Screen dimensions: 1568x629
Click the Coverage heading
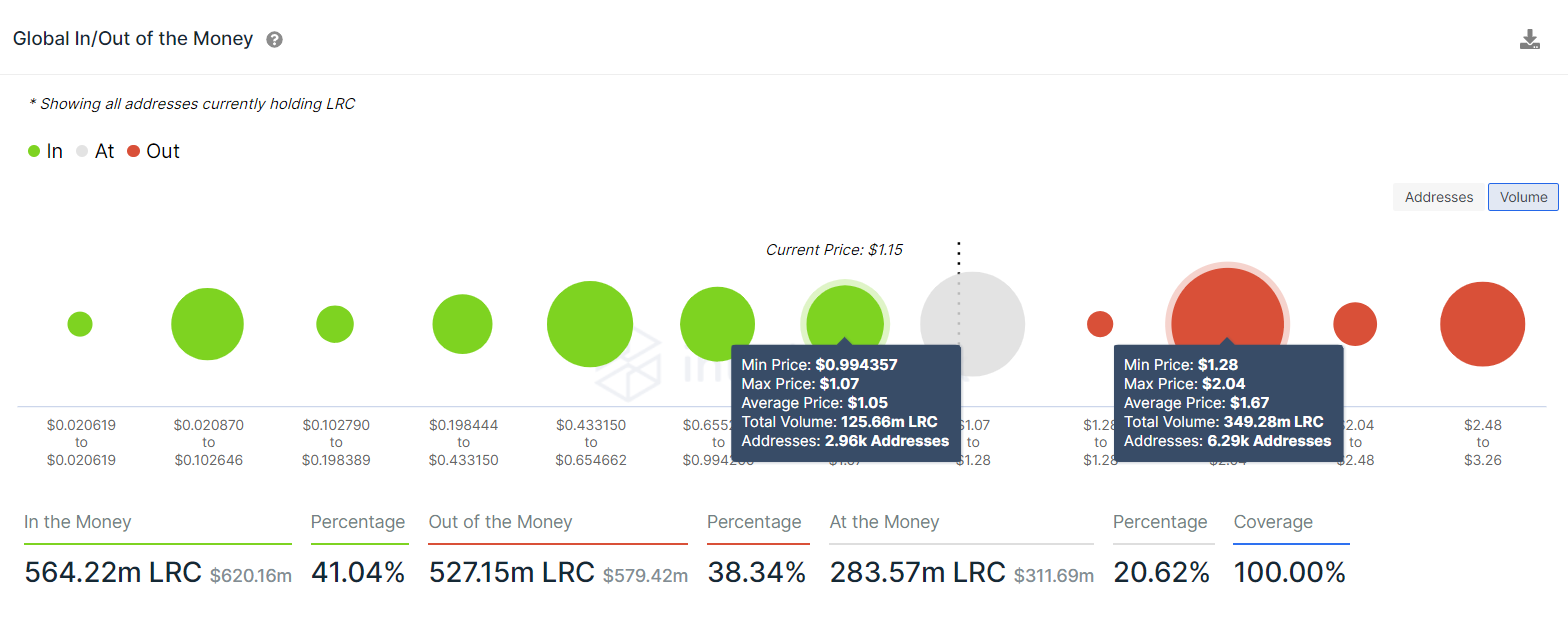click(1273, 522)
